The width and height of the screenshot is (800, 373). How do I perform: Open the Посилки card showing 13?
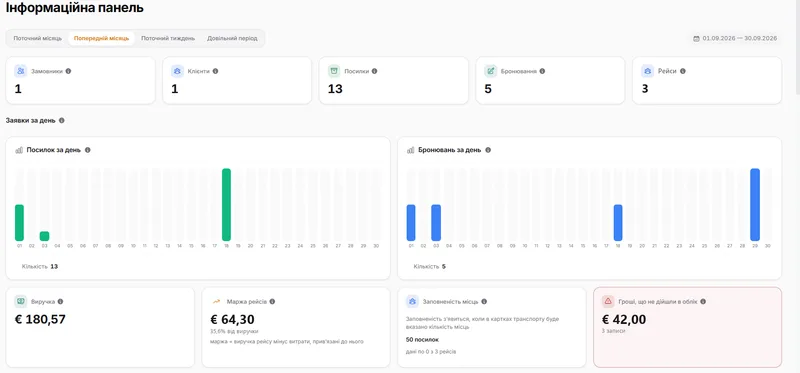[394, 81]
